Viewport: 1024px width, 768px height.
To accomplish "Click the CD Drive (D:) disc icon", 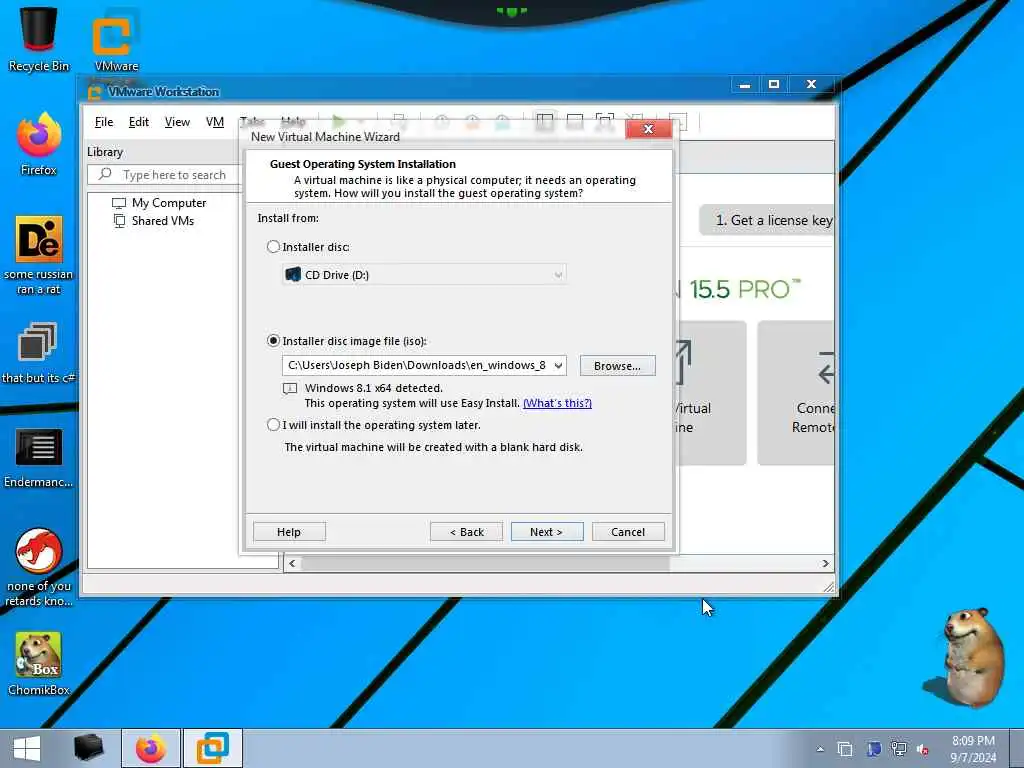I will [293, 274].
